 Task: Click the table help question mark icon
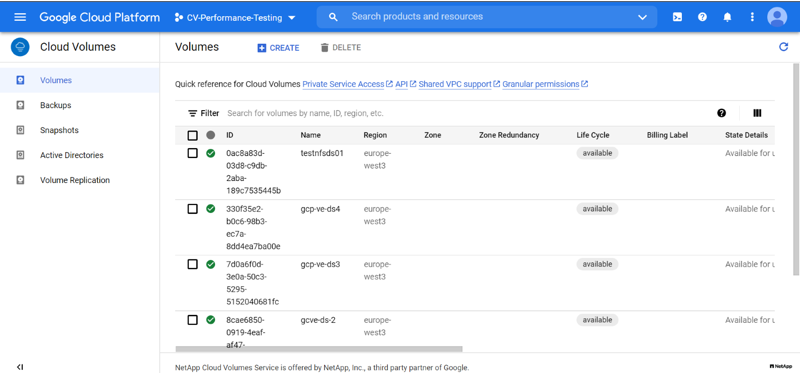[x=721, y=113]
